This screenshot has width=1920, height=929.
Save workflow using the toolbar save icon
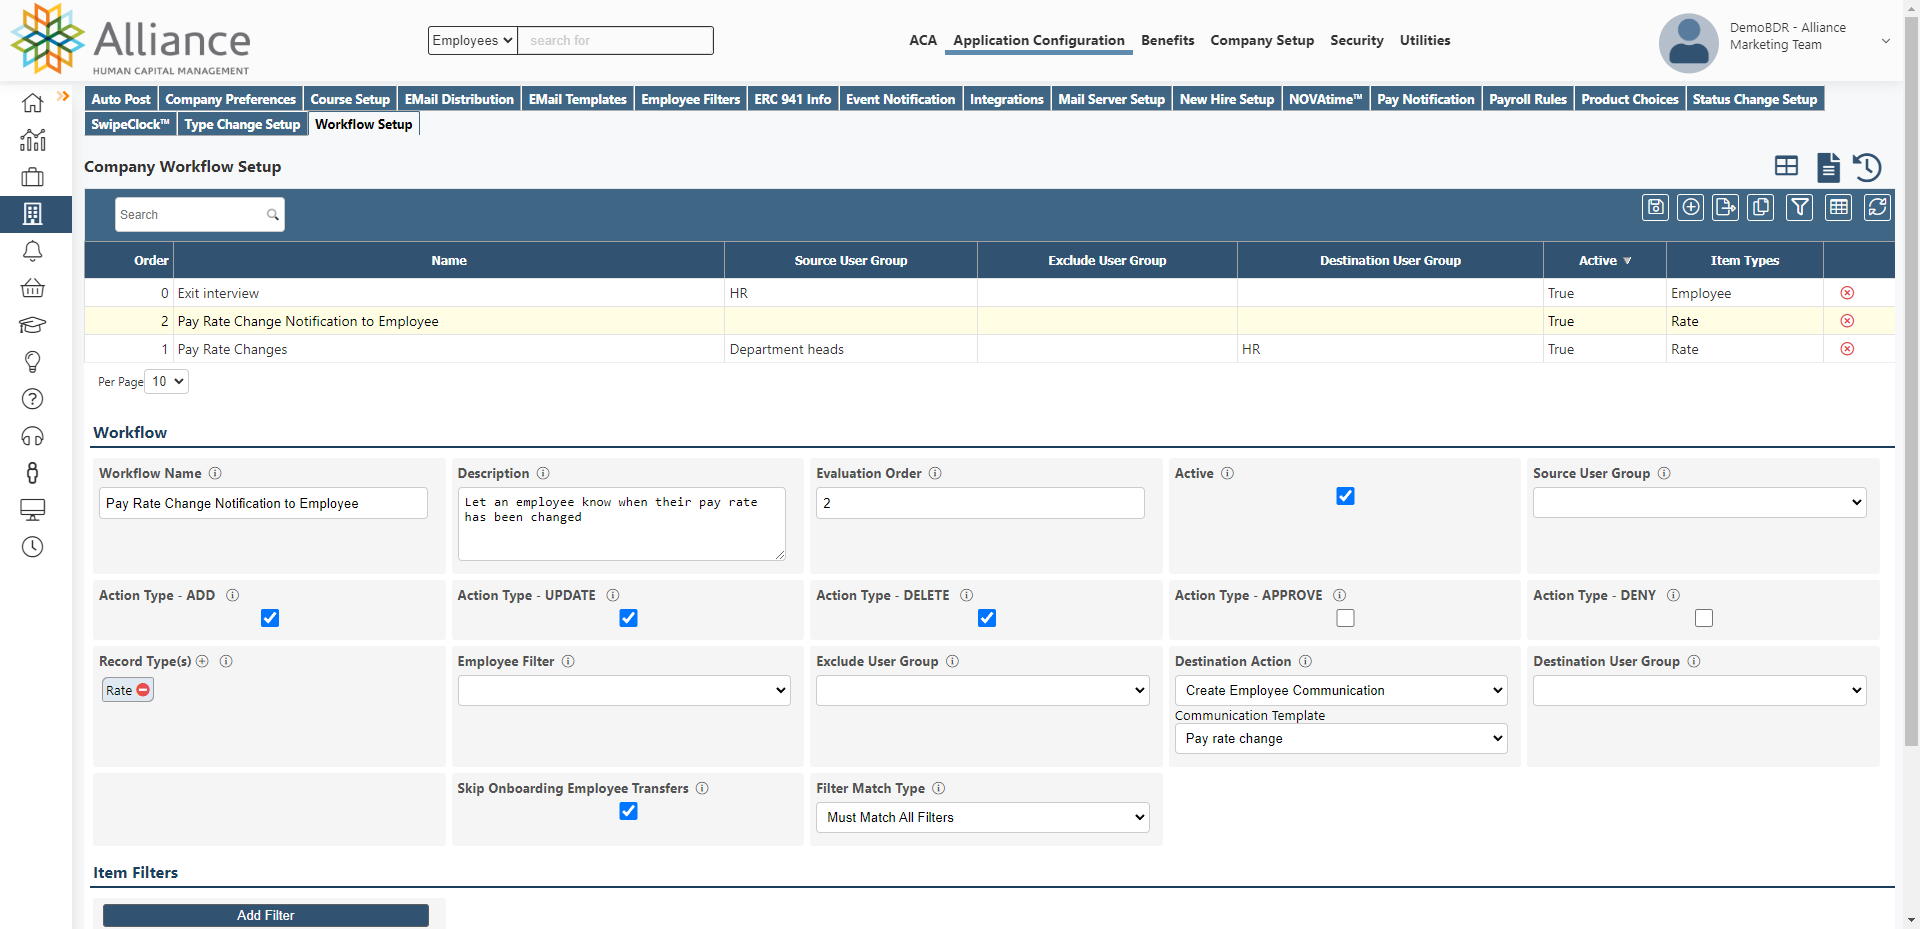1656,207
